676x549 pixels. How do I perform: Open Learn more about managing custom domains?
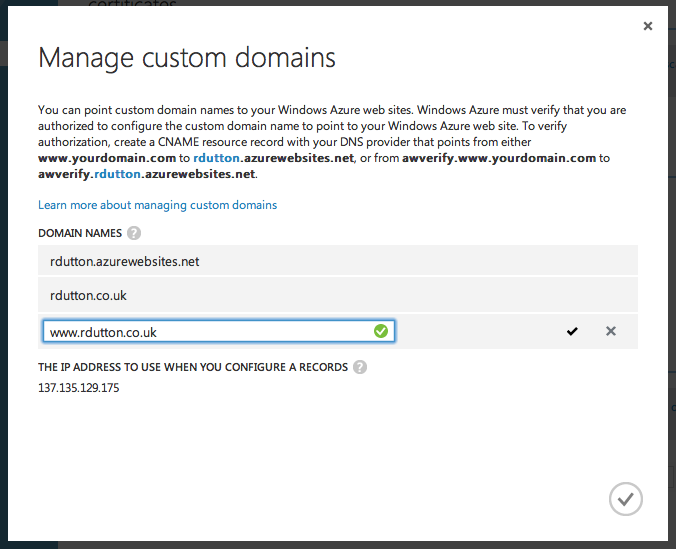point(157,205)
